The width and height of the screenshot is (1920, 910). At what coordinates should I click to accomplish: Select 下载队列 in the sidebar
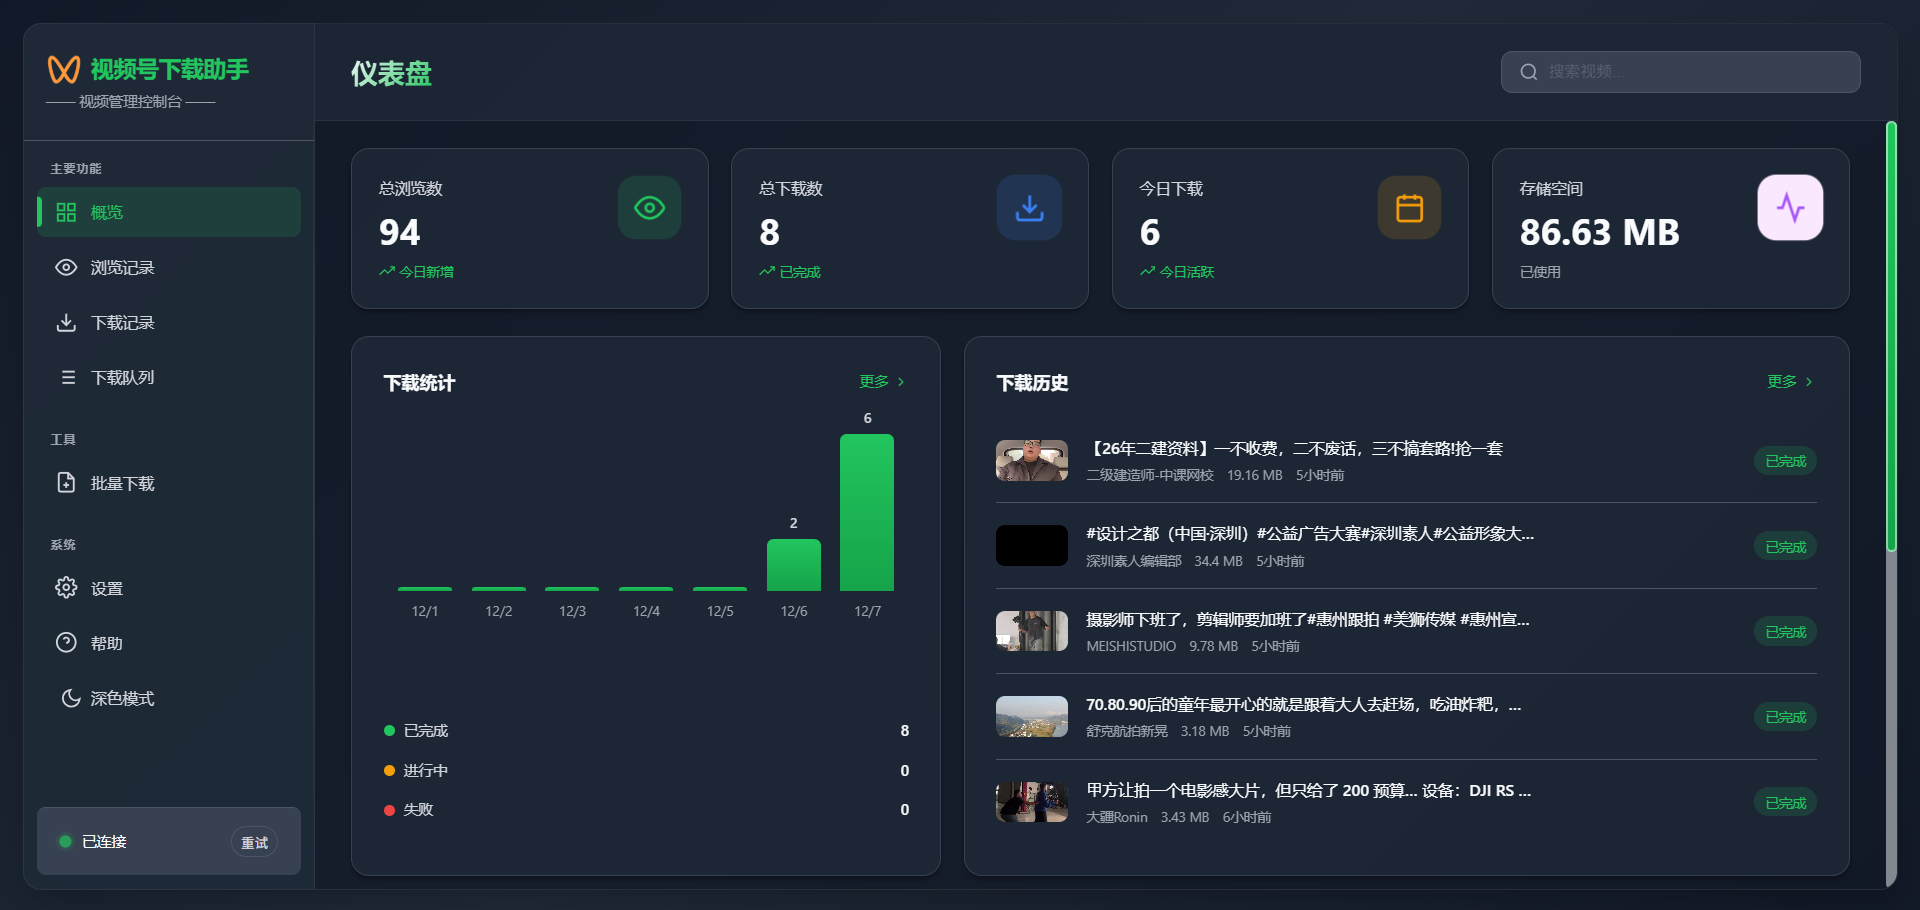[169, 377]
